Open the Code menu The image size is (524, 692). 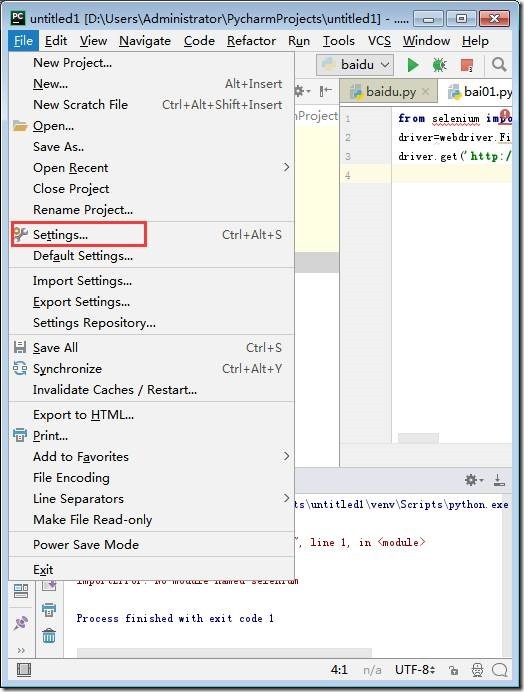click(x=199, y=41)
